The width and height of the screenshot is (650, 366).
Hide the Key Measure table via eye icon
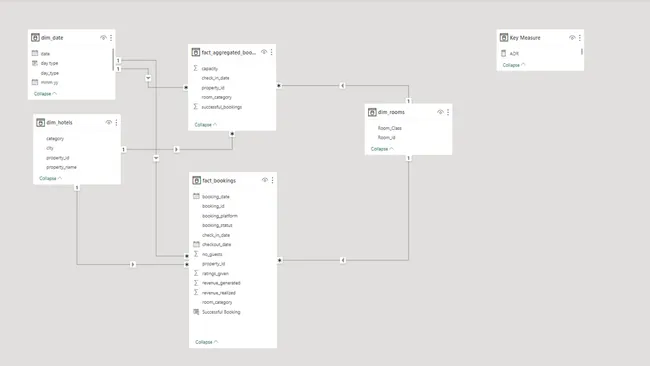point(572,38)
